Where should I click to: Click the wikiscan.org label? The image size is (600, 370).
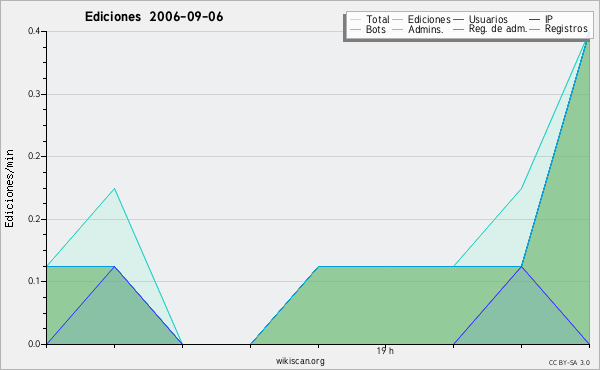point(300,361)
